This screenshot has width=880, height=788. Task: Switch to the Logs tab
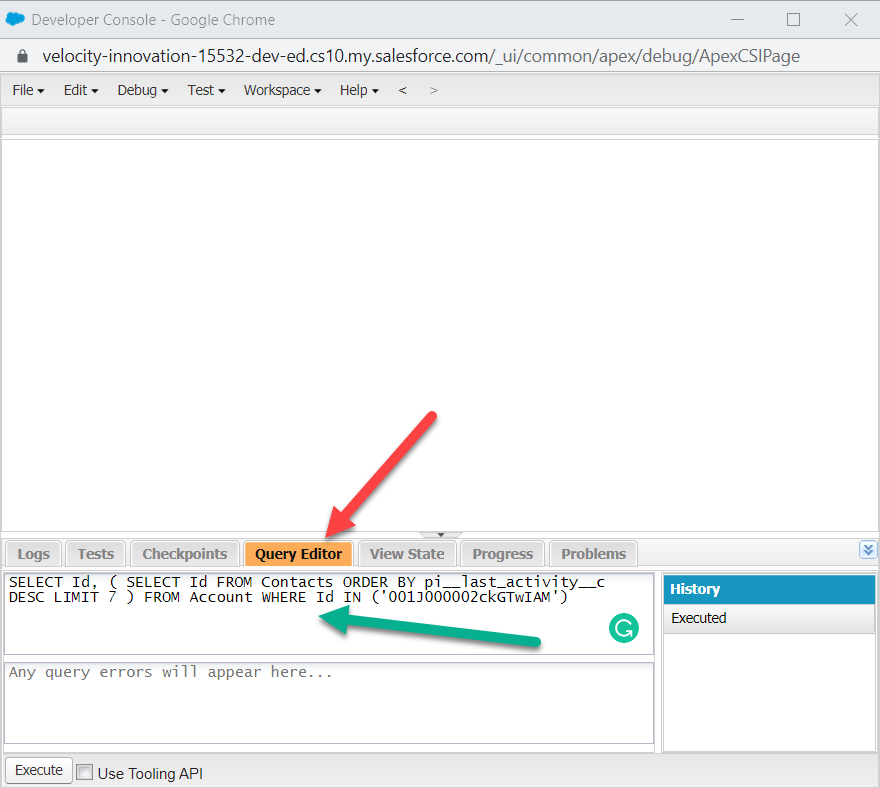(x=34, y=554)
